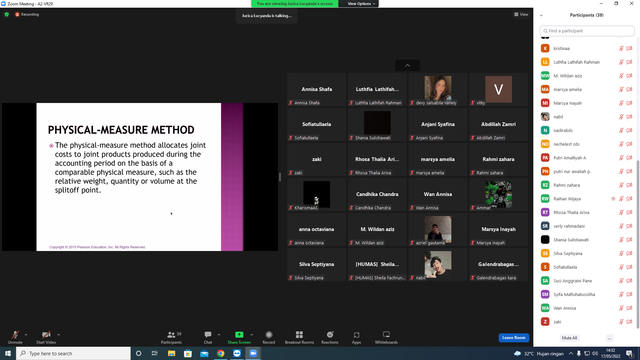
Task: Show hidden system tray icons
Action: click(571, 353)
